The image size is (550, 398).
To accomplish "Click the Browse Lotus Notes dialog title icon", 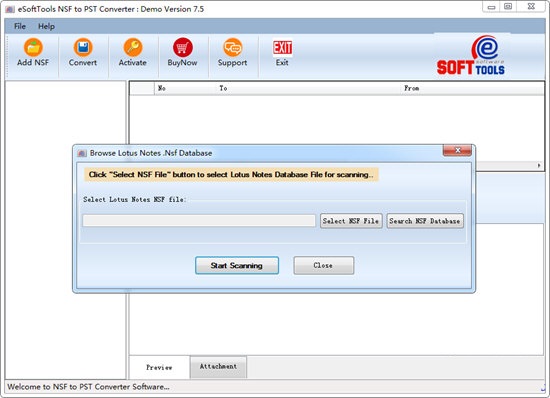I will pos(82,153).
